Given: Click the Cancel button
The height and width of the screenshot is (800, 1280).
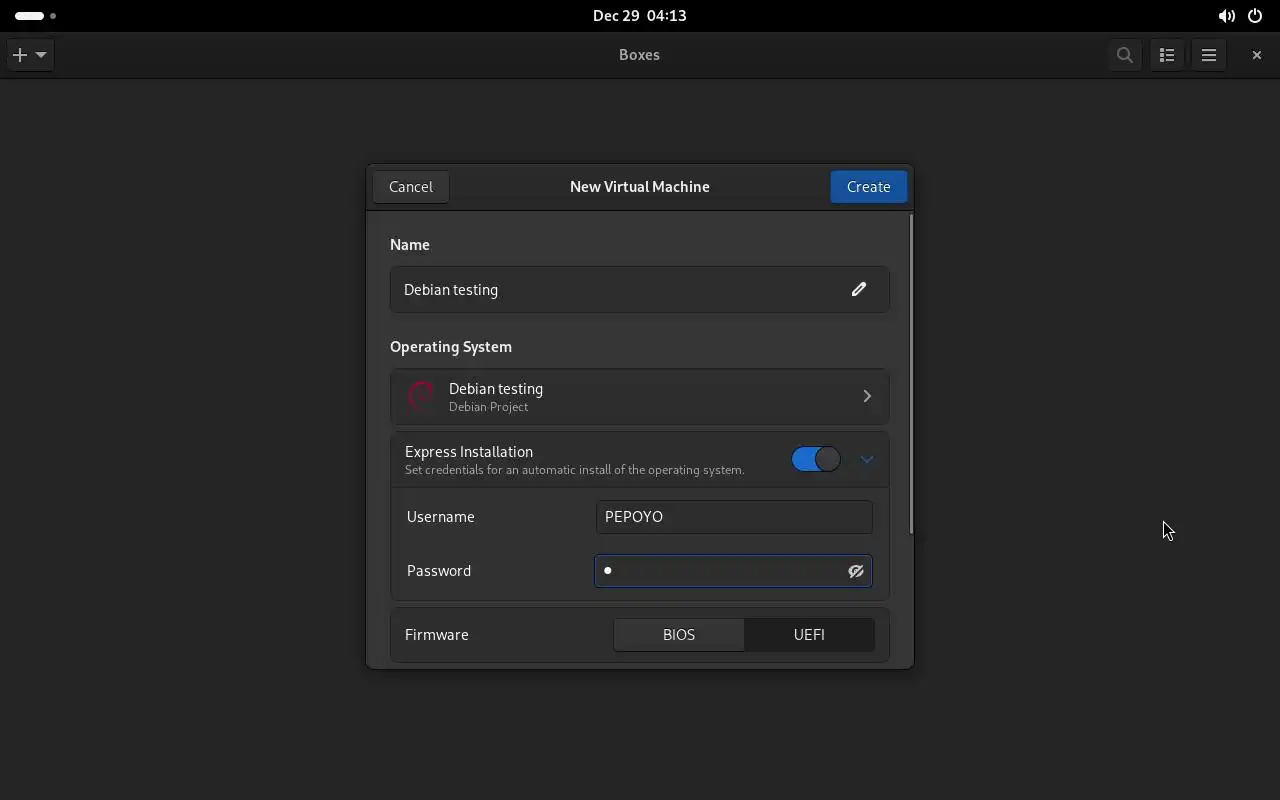Looking at the screenshot, I should (411, 187).
